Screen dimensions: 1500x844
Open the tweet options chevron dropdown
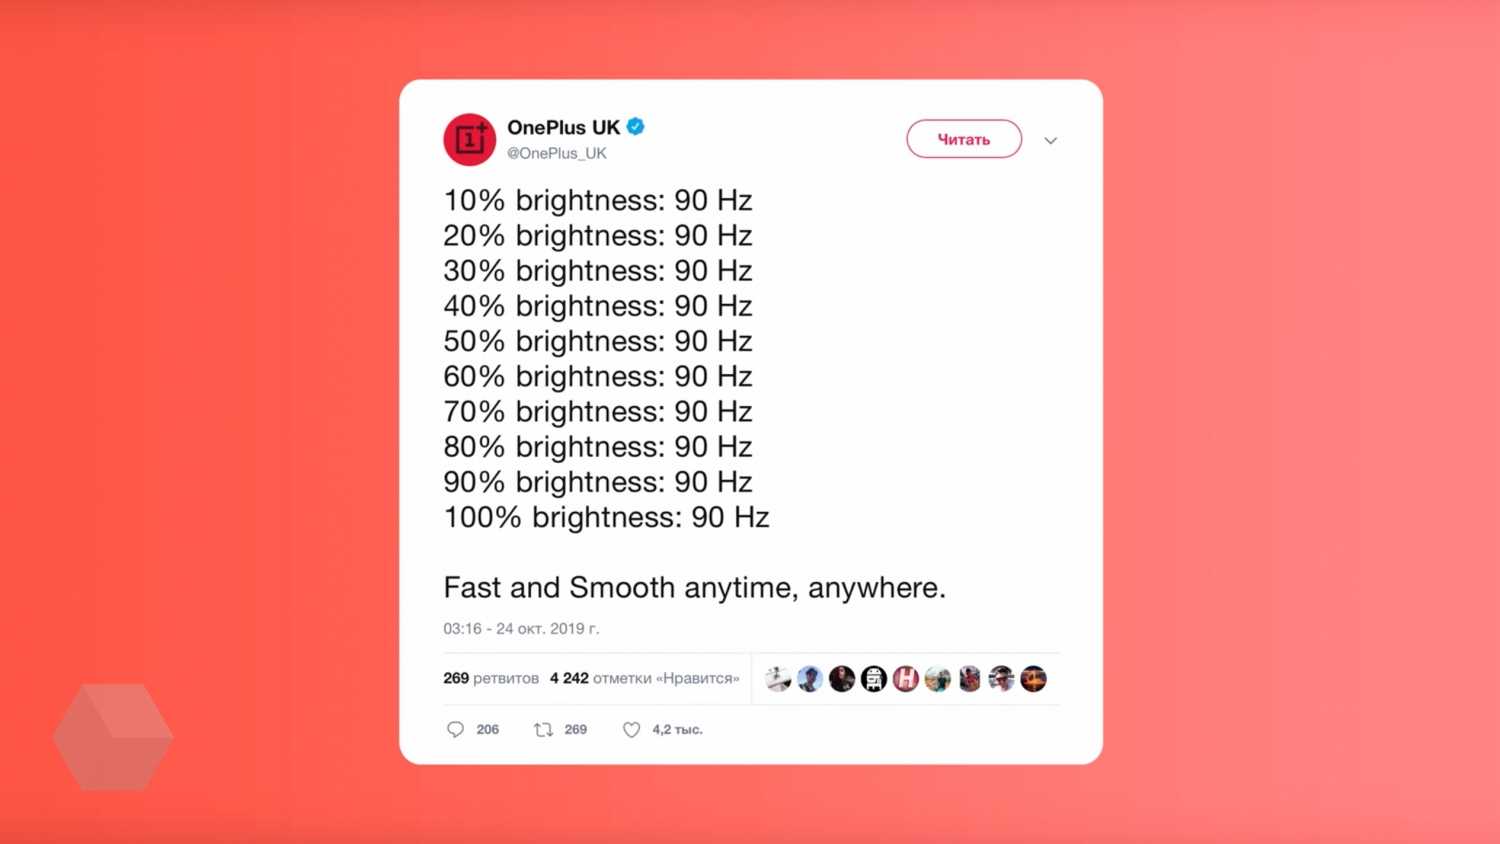1050,141
